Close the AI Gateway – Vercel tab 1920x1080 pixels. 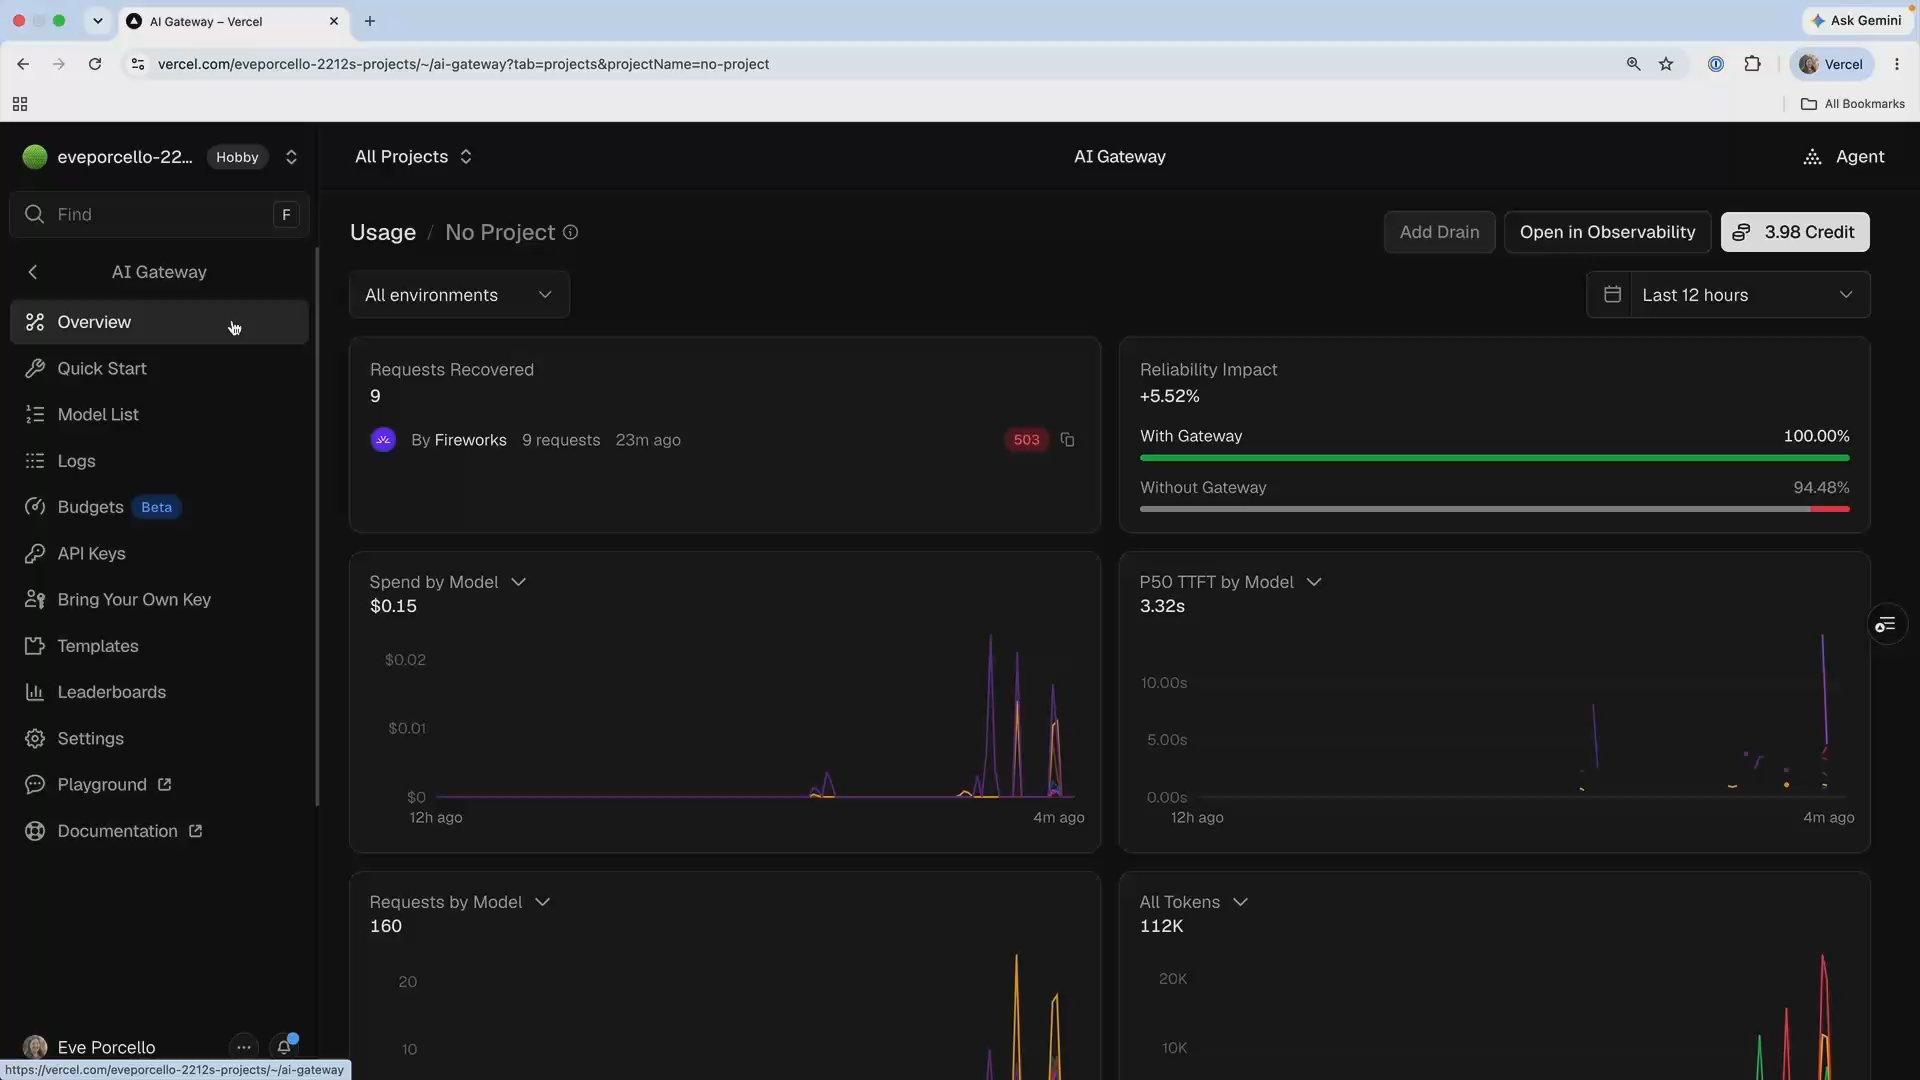(334, 21)
